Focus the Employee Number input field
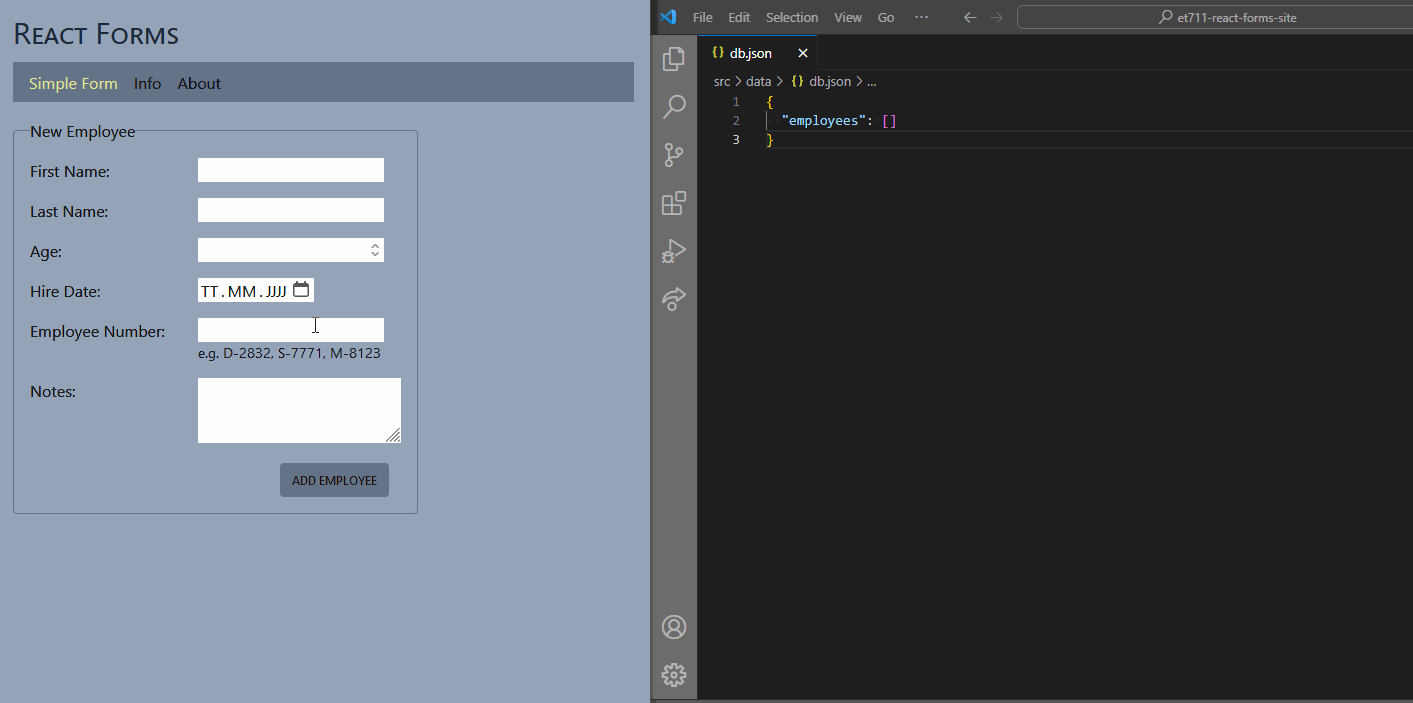 (x=291, y=330)
